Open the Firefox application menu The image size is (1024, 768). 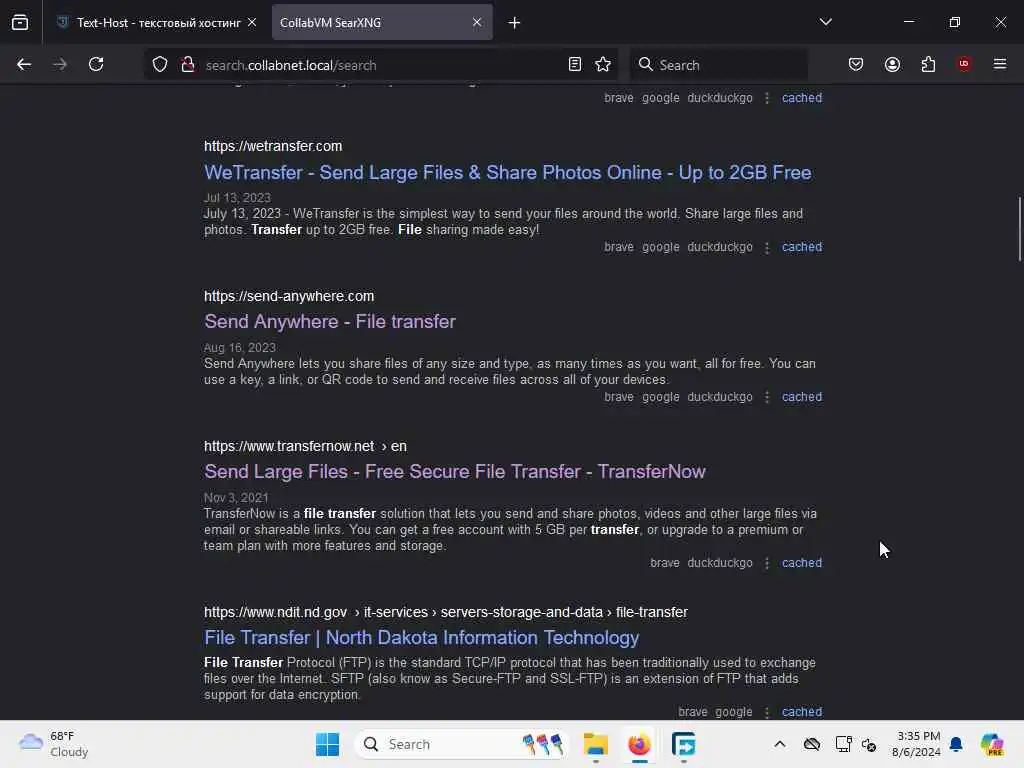click(x=1000, y=63)
